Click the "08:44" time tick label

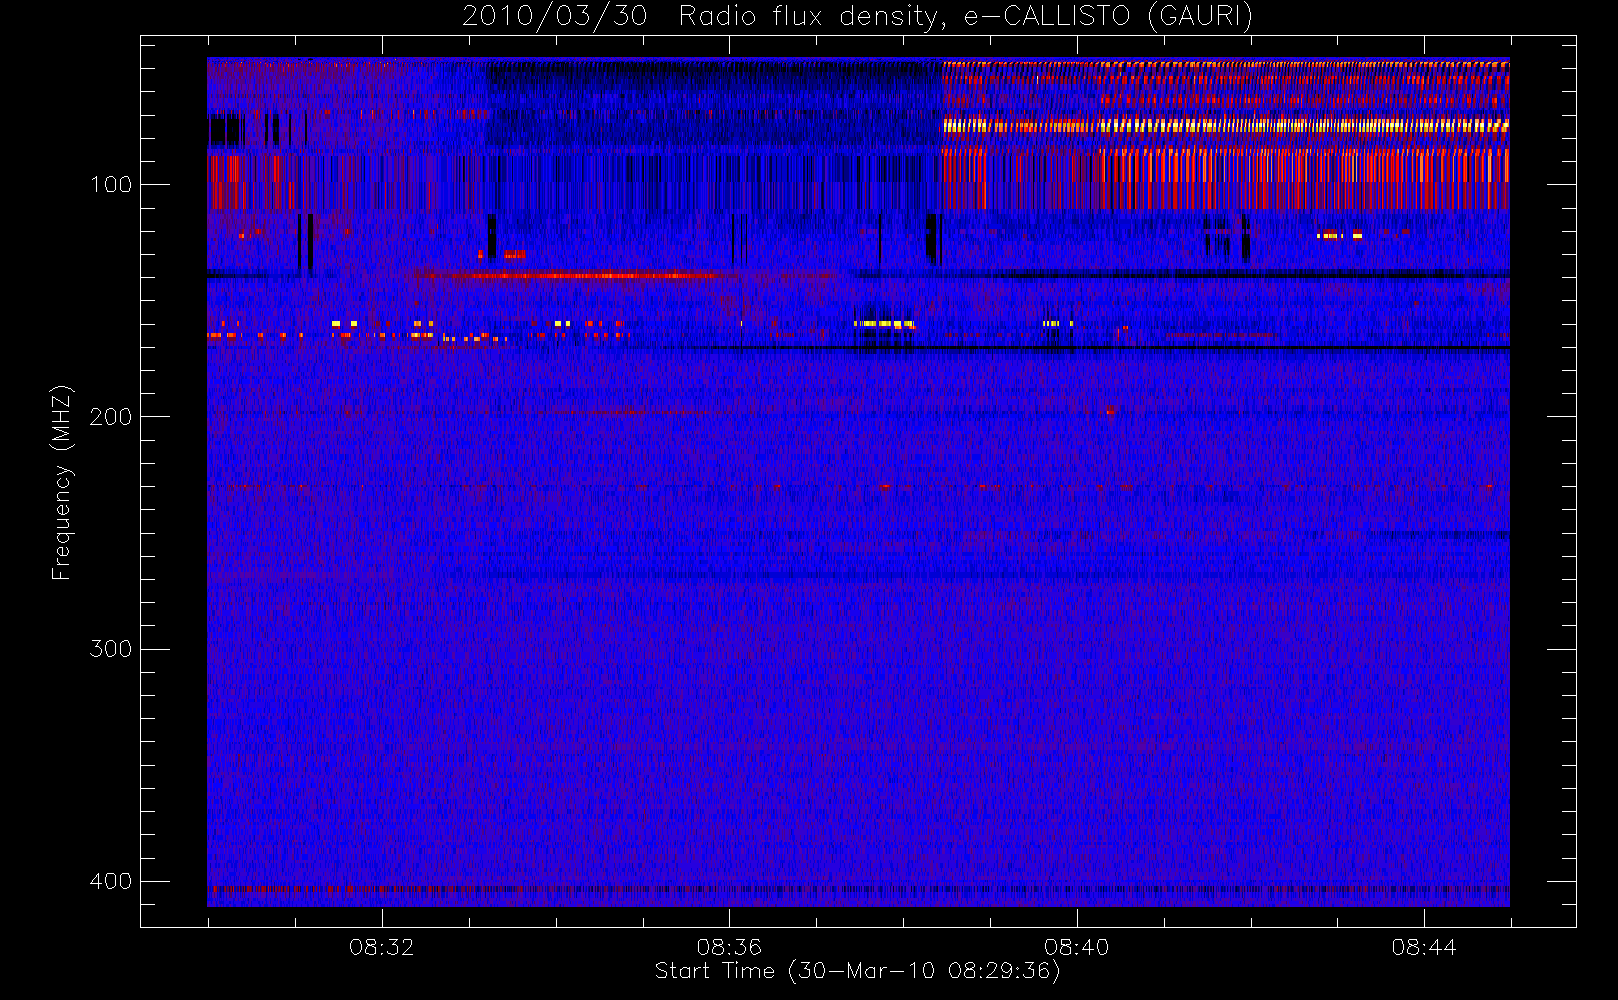point(1424,947)
